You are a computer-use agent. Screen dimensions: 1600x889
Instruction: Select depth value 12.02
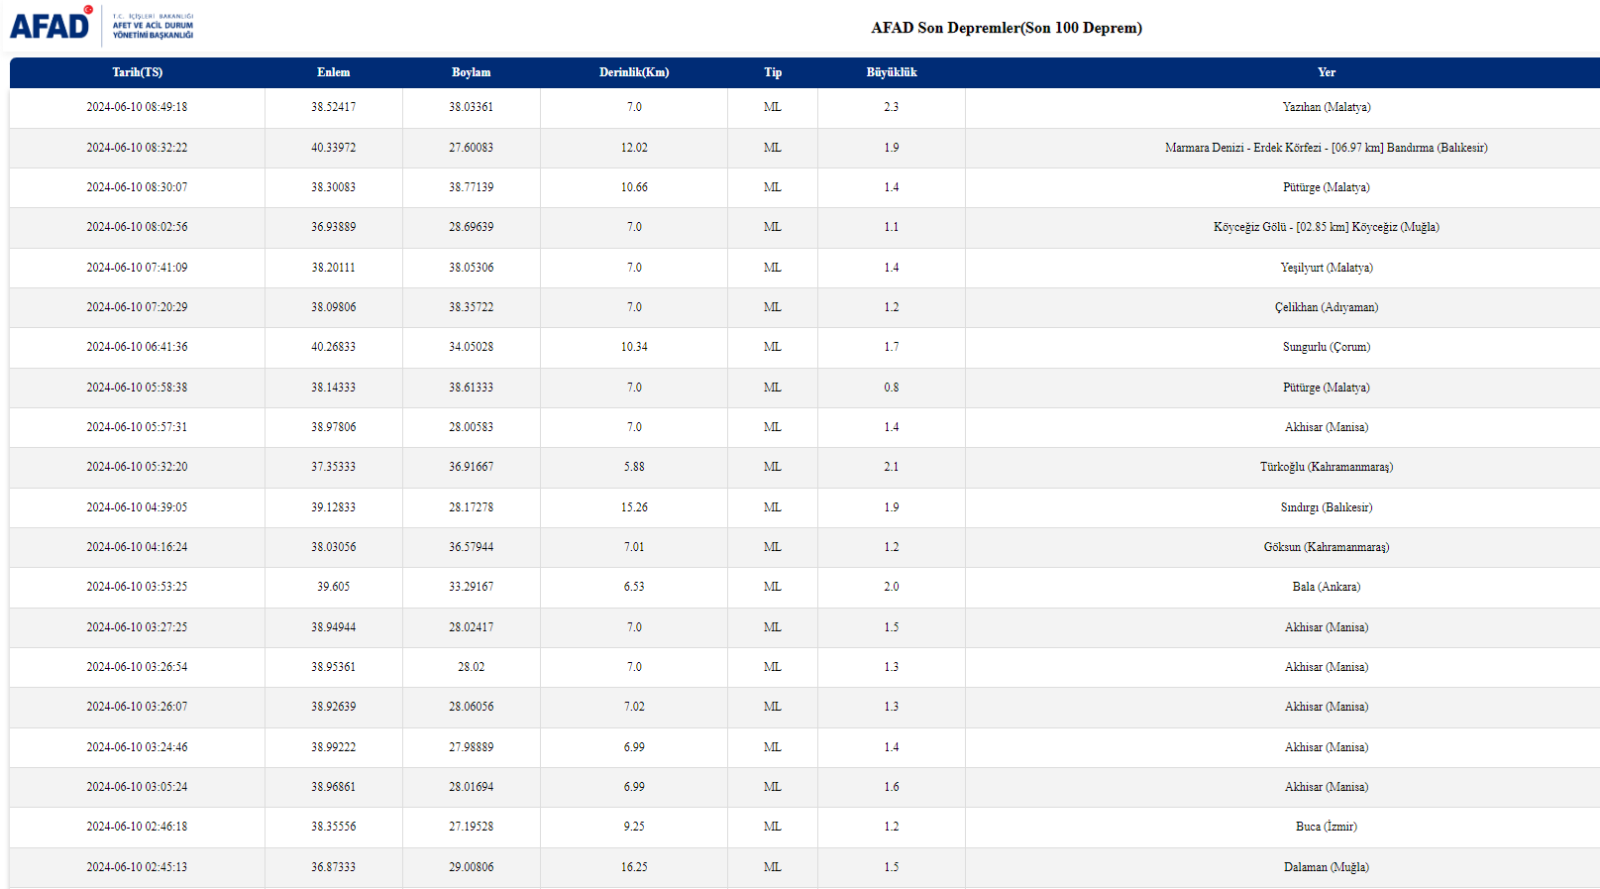634,147
